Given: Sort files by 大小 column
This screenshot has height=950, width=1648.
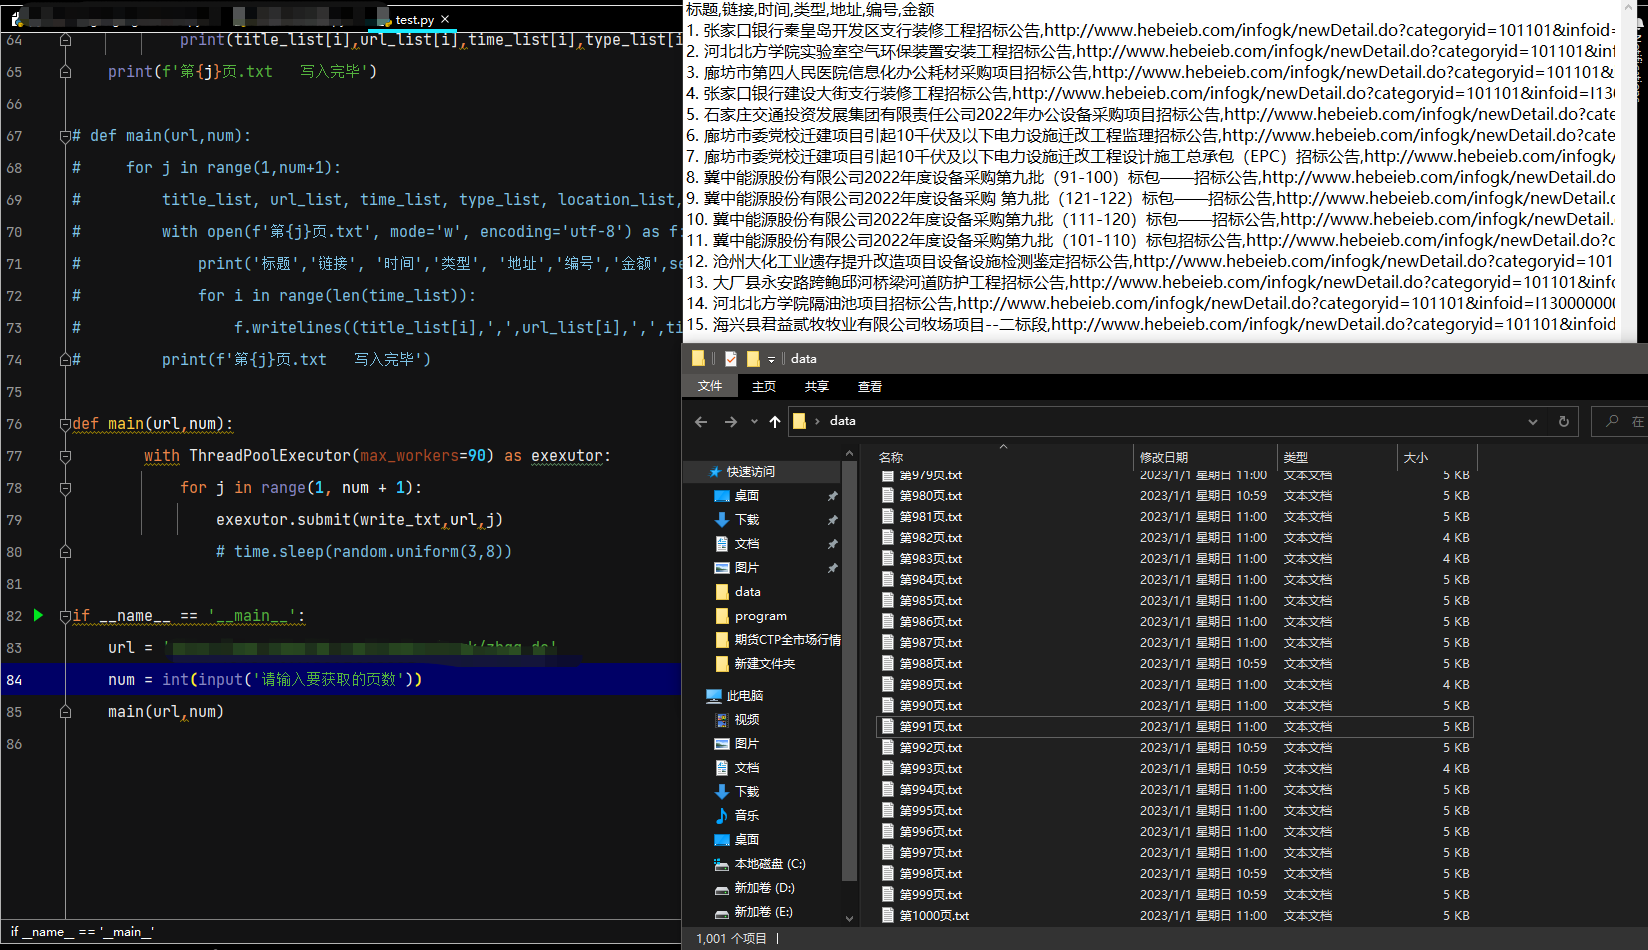Looking at the screenshot, I should [x=1437, y=457].
